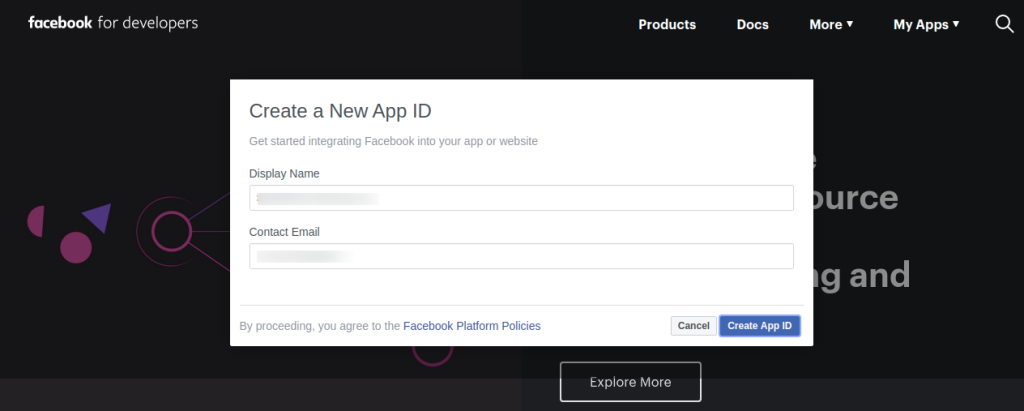Viewport: 1024px width, 411px height.
Task: Cancel the new App ID dialog
Action: click(x=694, y=325)
